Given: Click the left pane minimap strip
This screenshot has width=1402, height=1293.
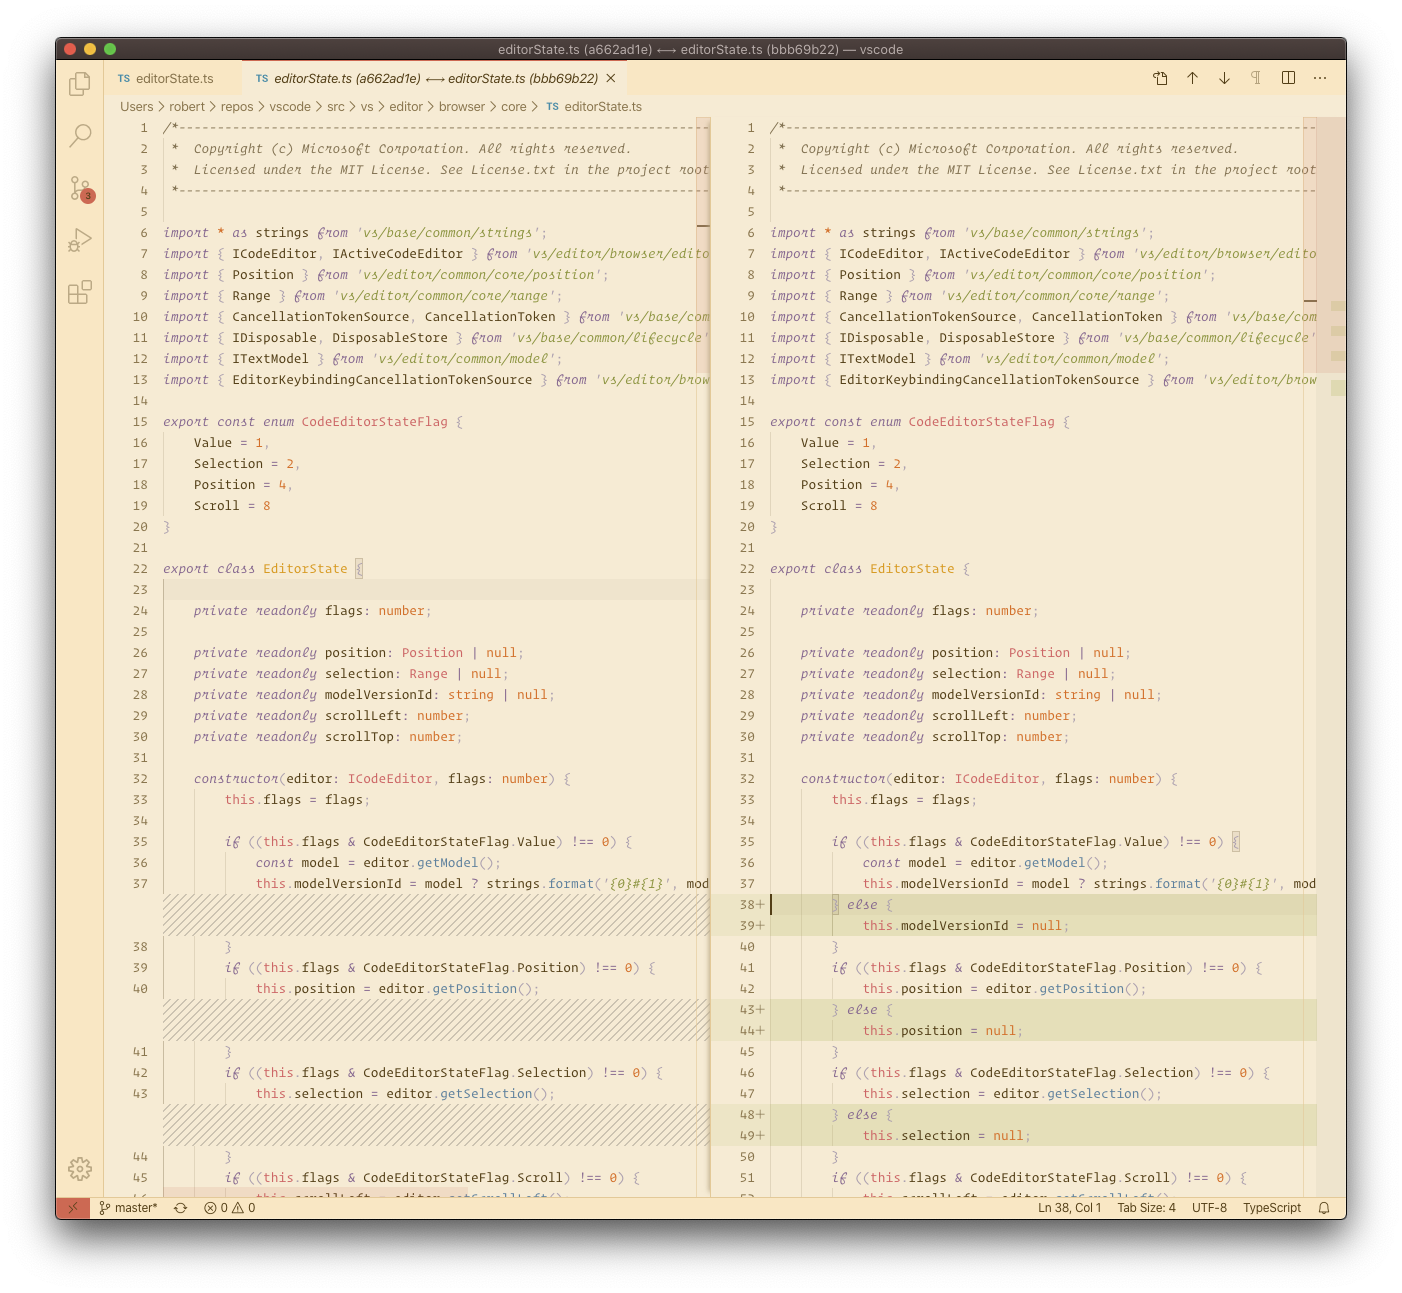Looking at the screenshot, I should 703,655.
